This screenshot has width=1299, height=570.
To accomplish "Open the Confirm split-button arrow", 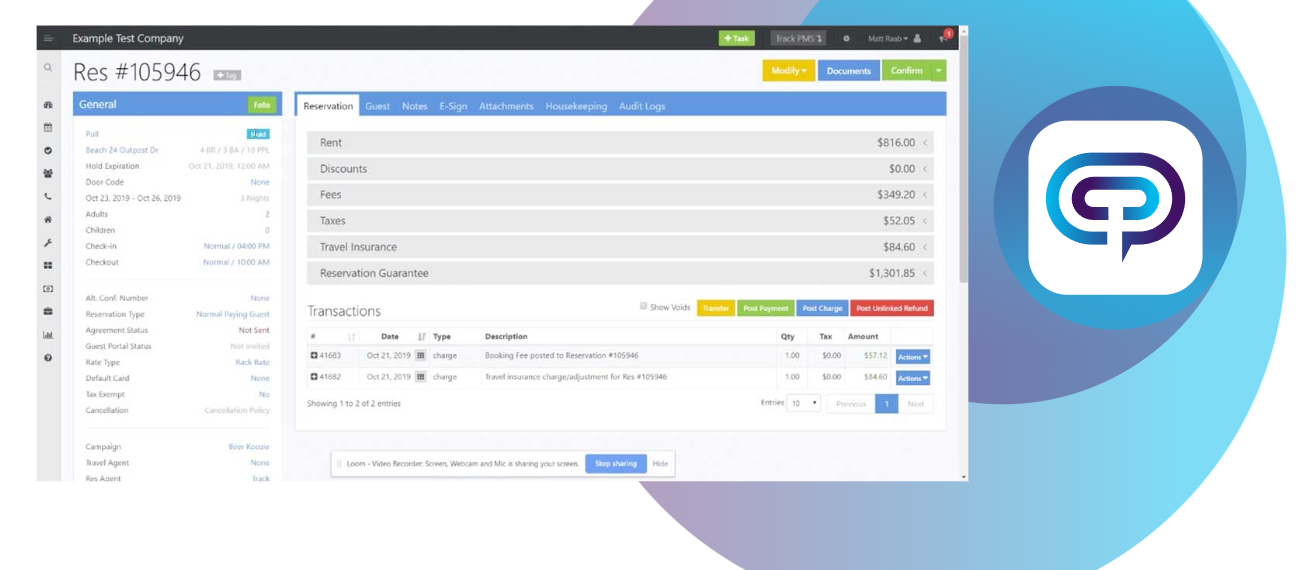I will 938,71.
